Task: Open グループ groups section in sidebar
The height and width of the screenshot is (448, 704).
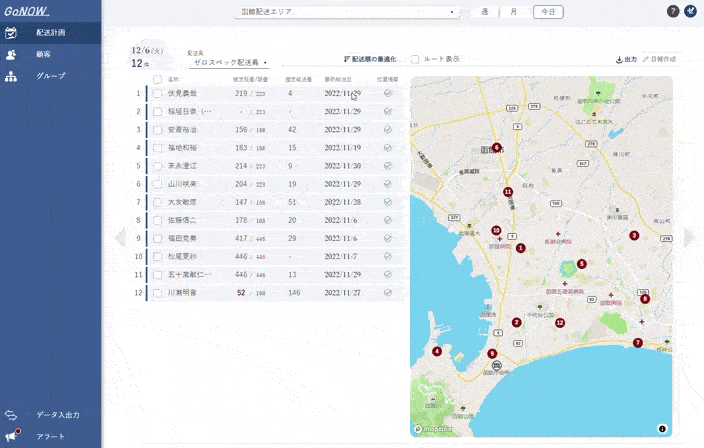Action: pos(50,76)
